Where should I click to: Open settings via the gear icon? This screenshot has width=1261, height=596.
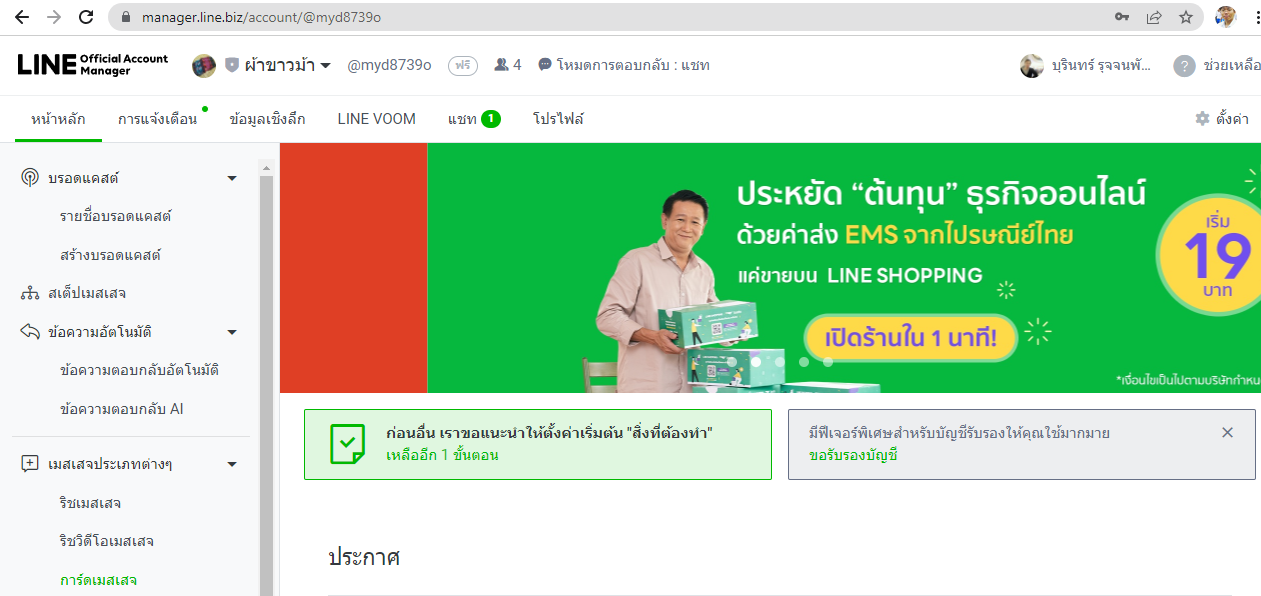[1202, 118]
